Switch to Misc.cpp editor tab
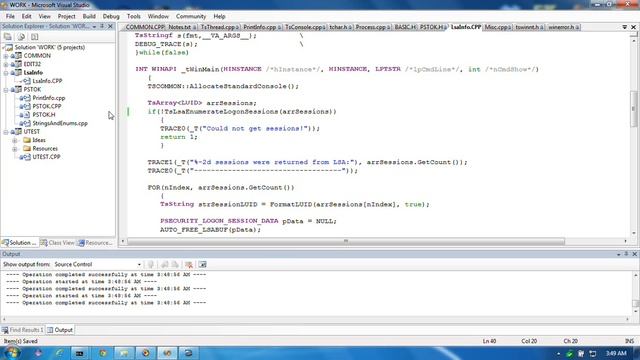The height and width of the screenshot is (360, 640). (x=498, y=27)
